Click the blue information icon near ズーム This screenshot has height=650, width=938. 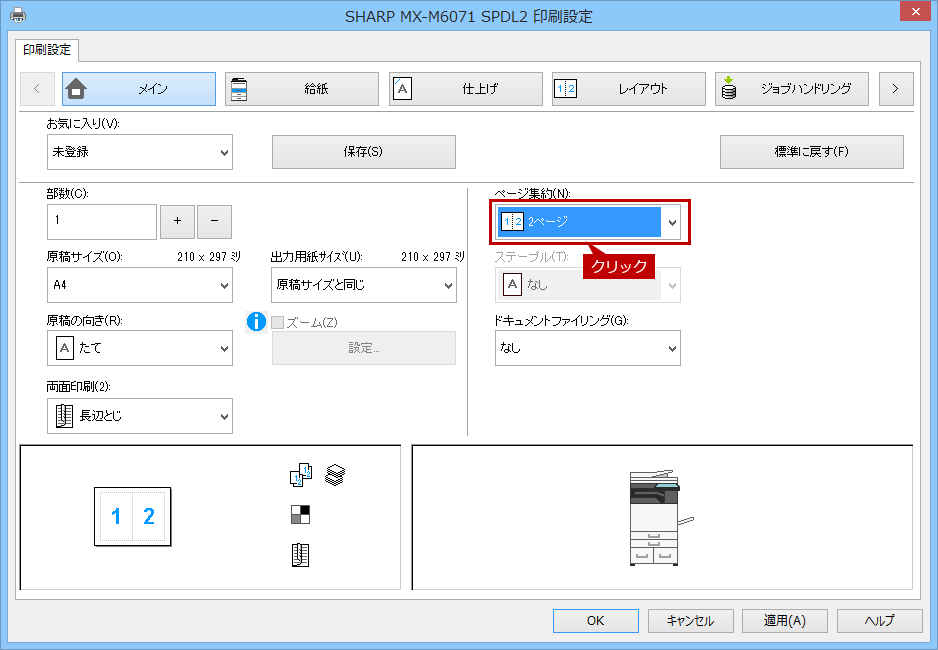[x=256, y=322]
